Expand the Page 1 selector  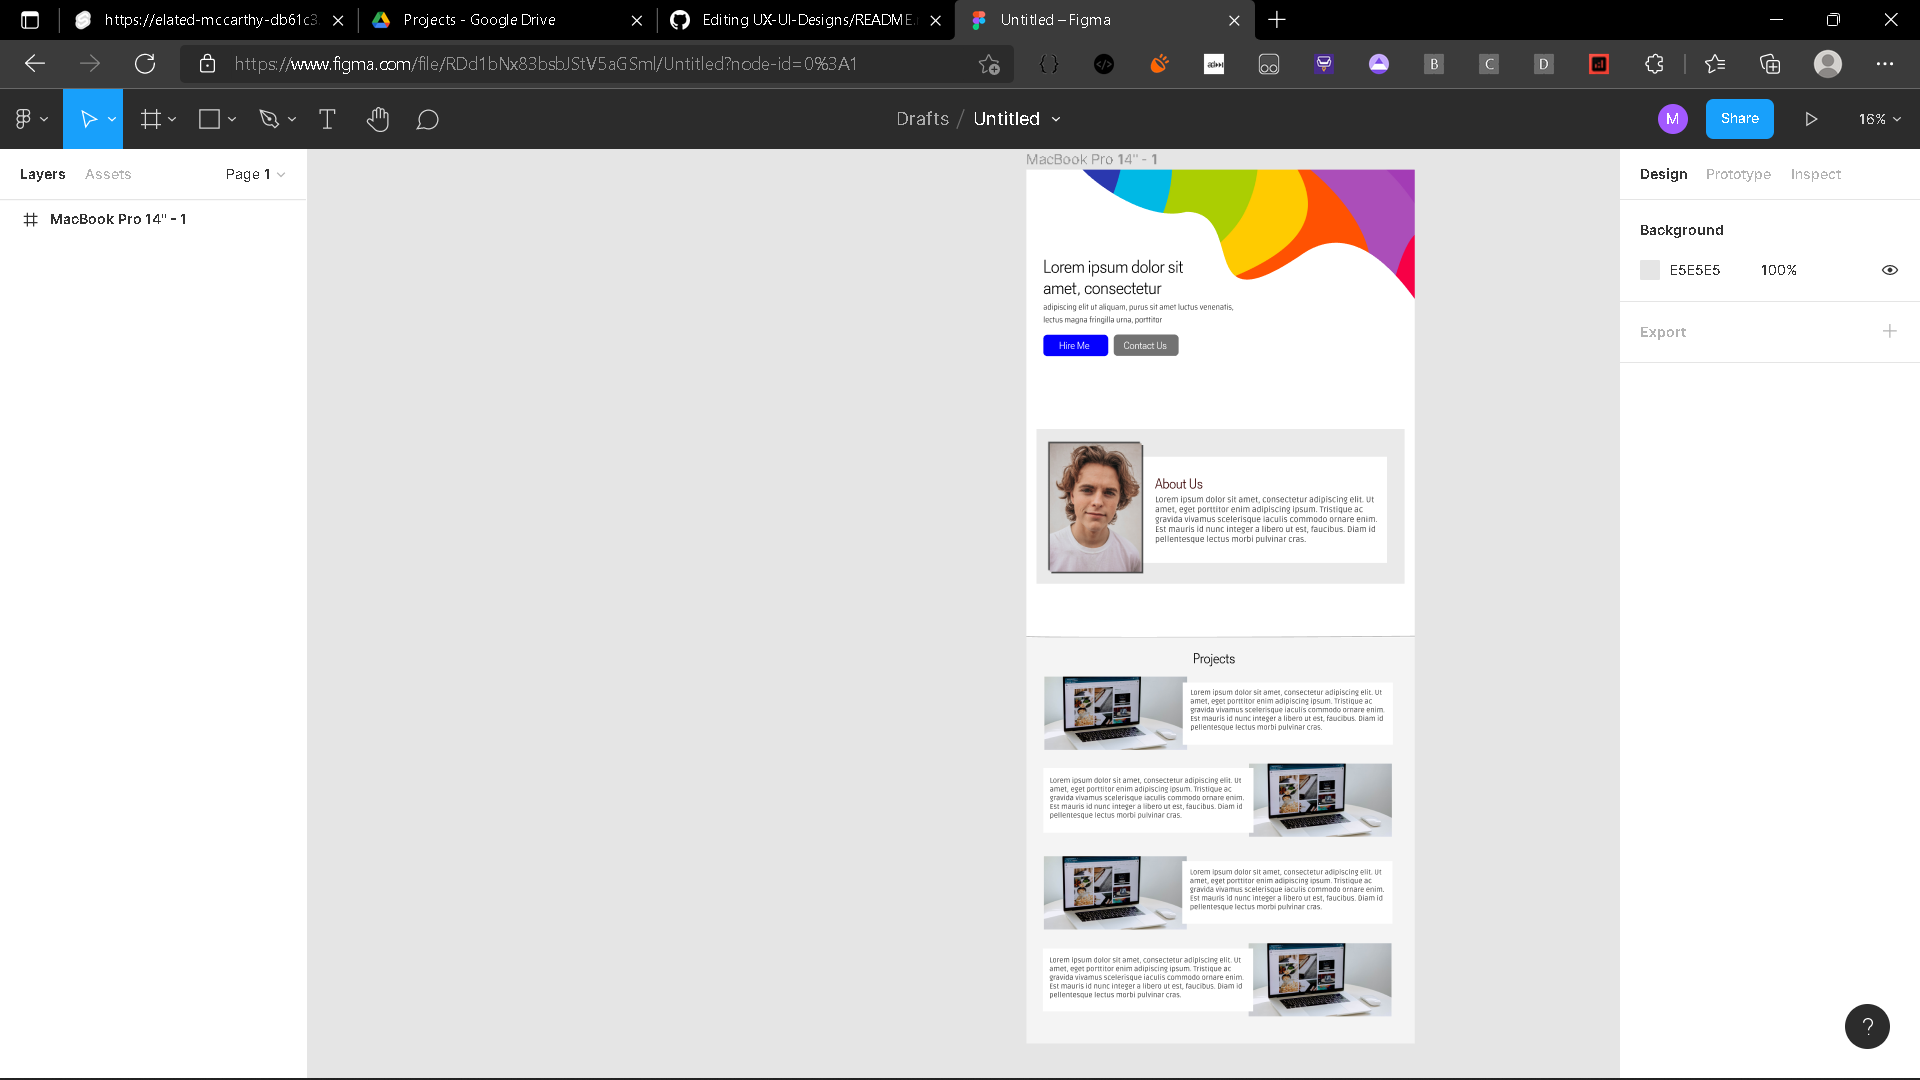(x=255, y=174)
